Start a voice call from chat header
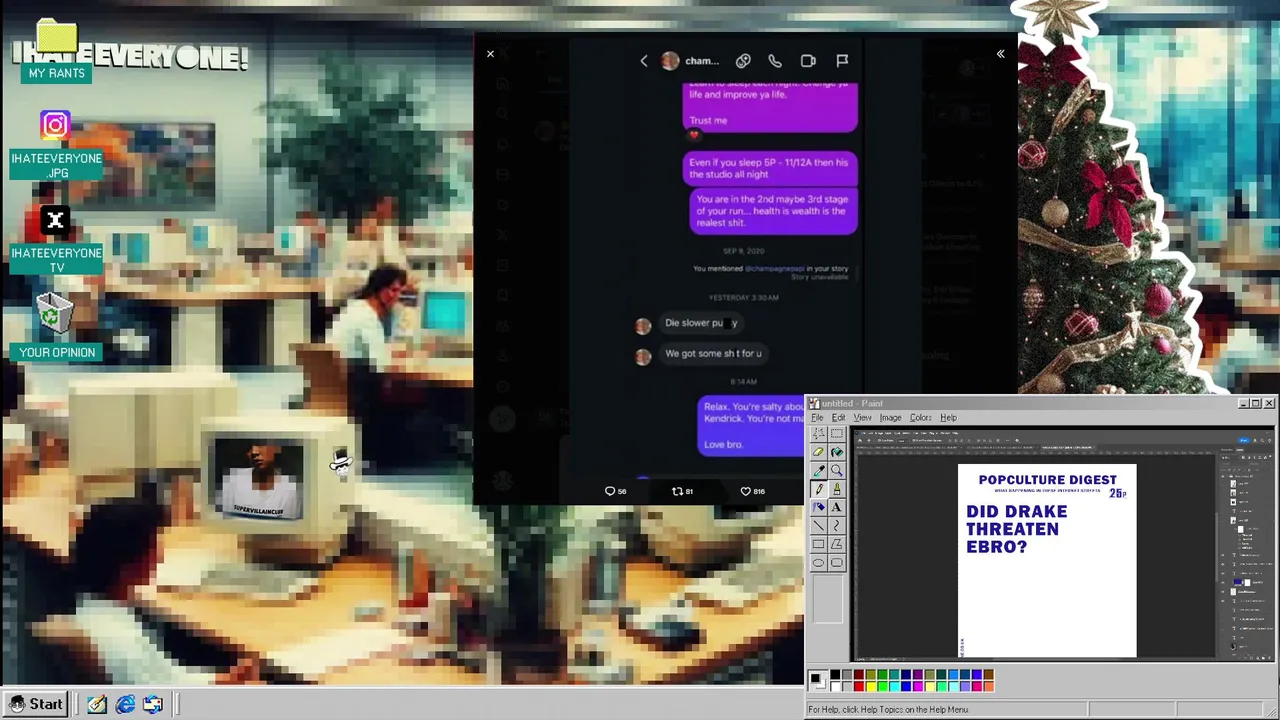1280x720 pixels. click(x=775, y=61)
